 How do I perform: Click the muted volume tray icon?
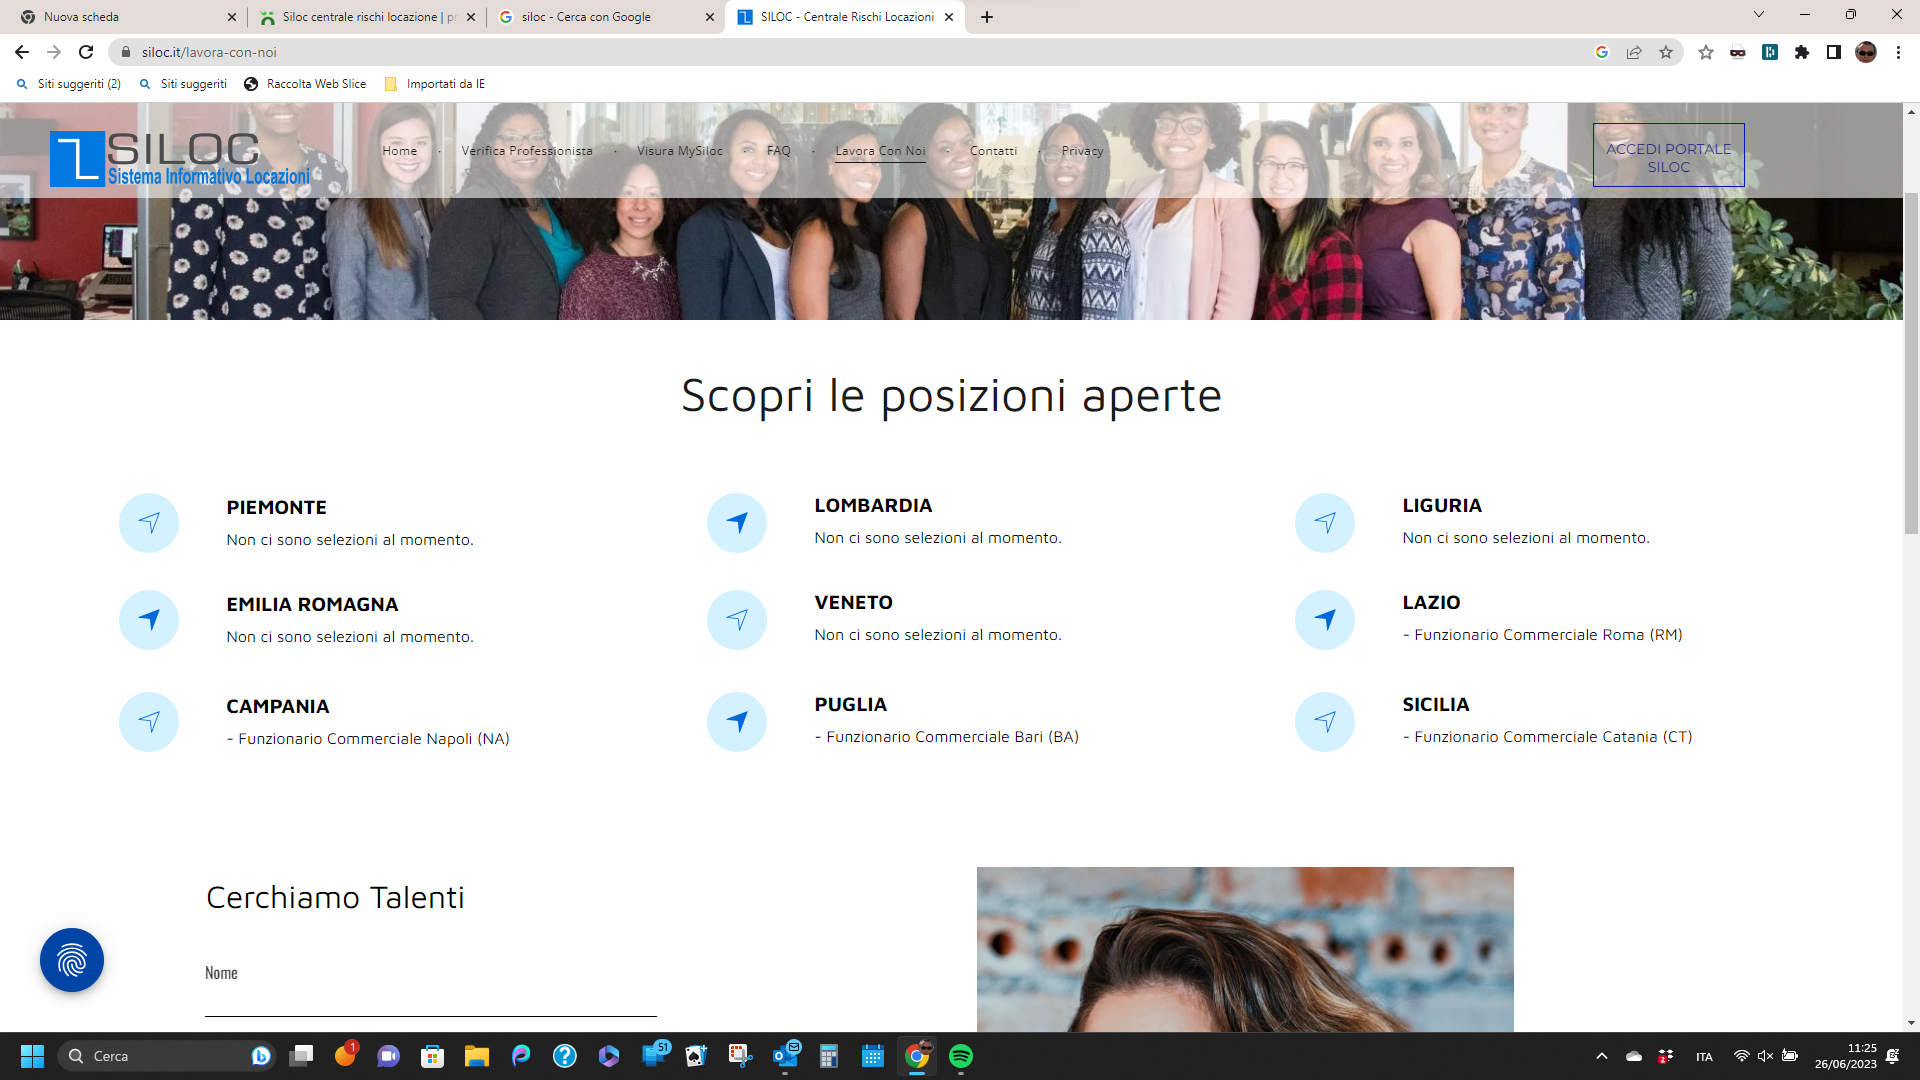coord(1765,1056)
